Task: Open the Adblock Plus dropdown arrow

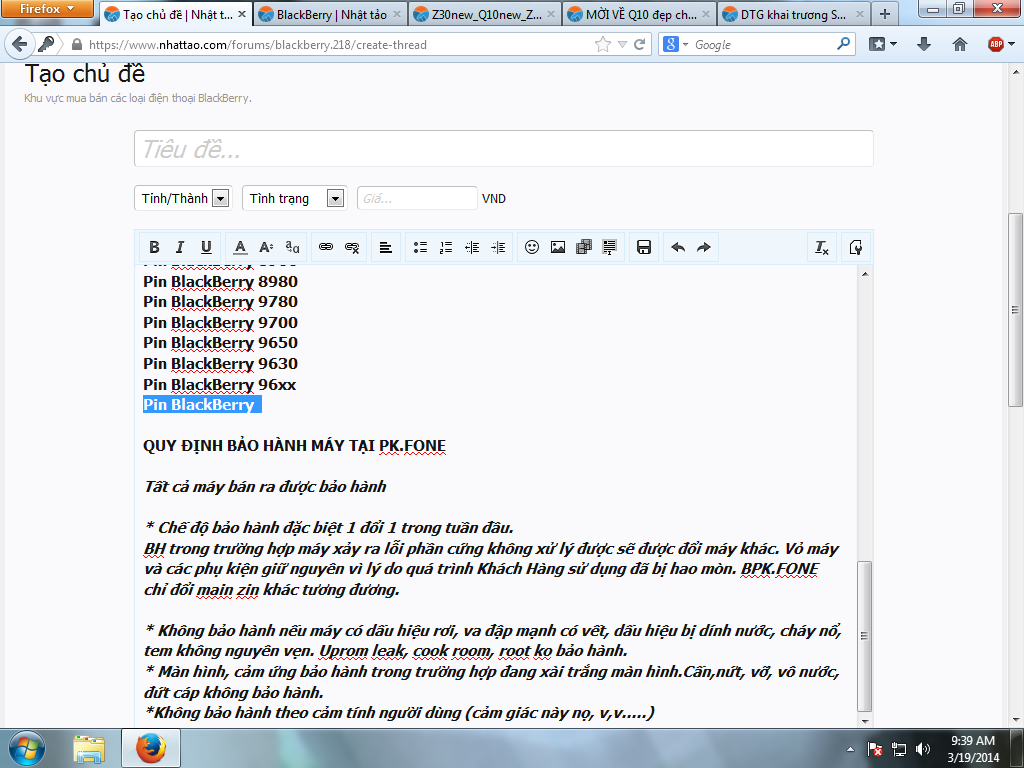Action: [1011, 44]
